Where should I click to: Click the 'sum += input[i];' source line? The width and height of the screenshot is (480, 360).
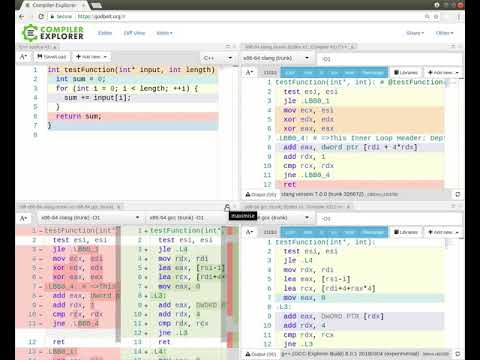tap(133, 98)
